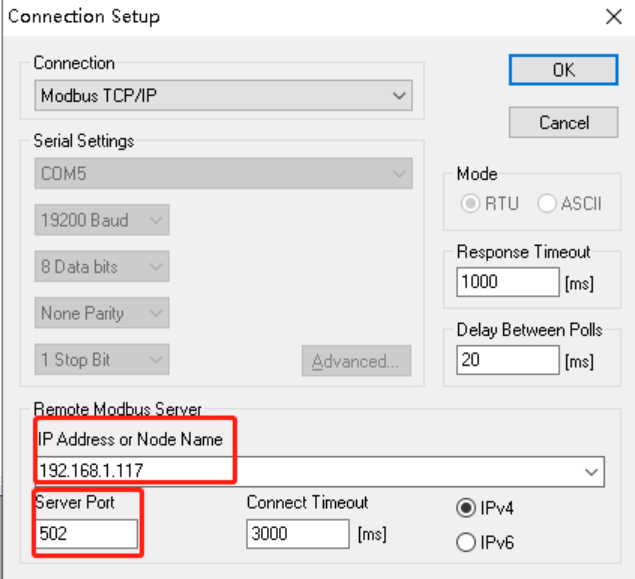The width and height of the screenshot is (635, 579).
Task: Click the Advanced... serial settings button
Action: tap(356, 361)
